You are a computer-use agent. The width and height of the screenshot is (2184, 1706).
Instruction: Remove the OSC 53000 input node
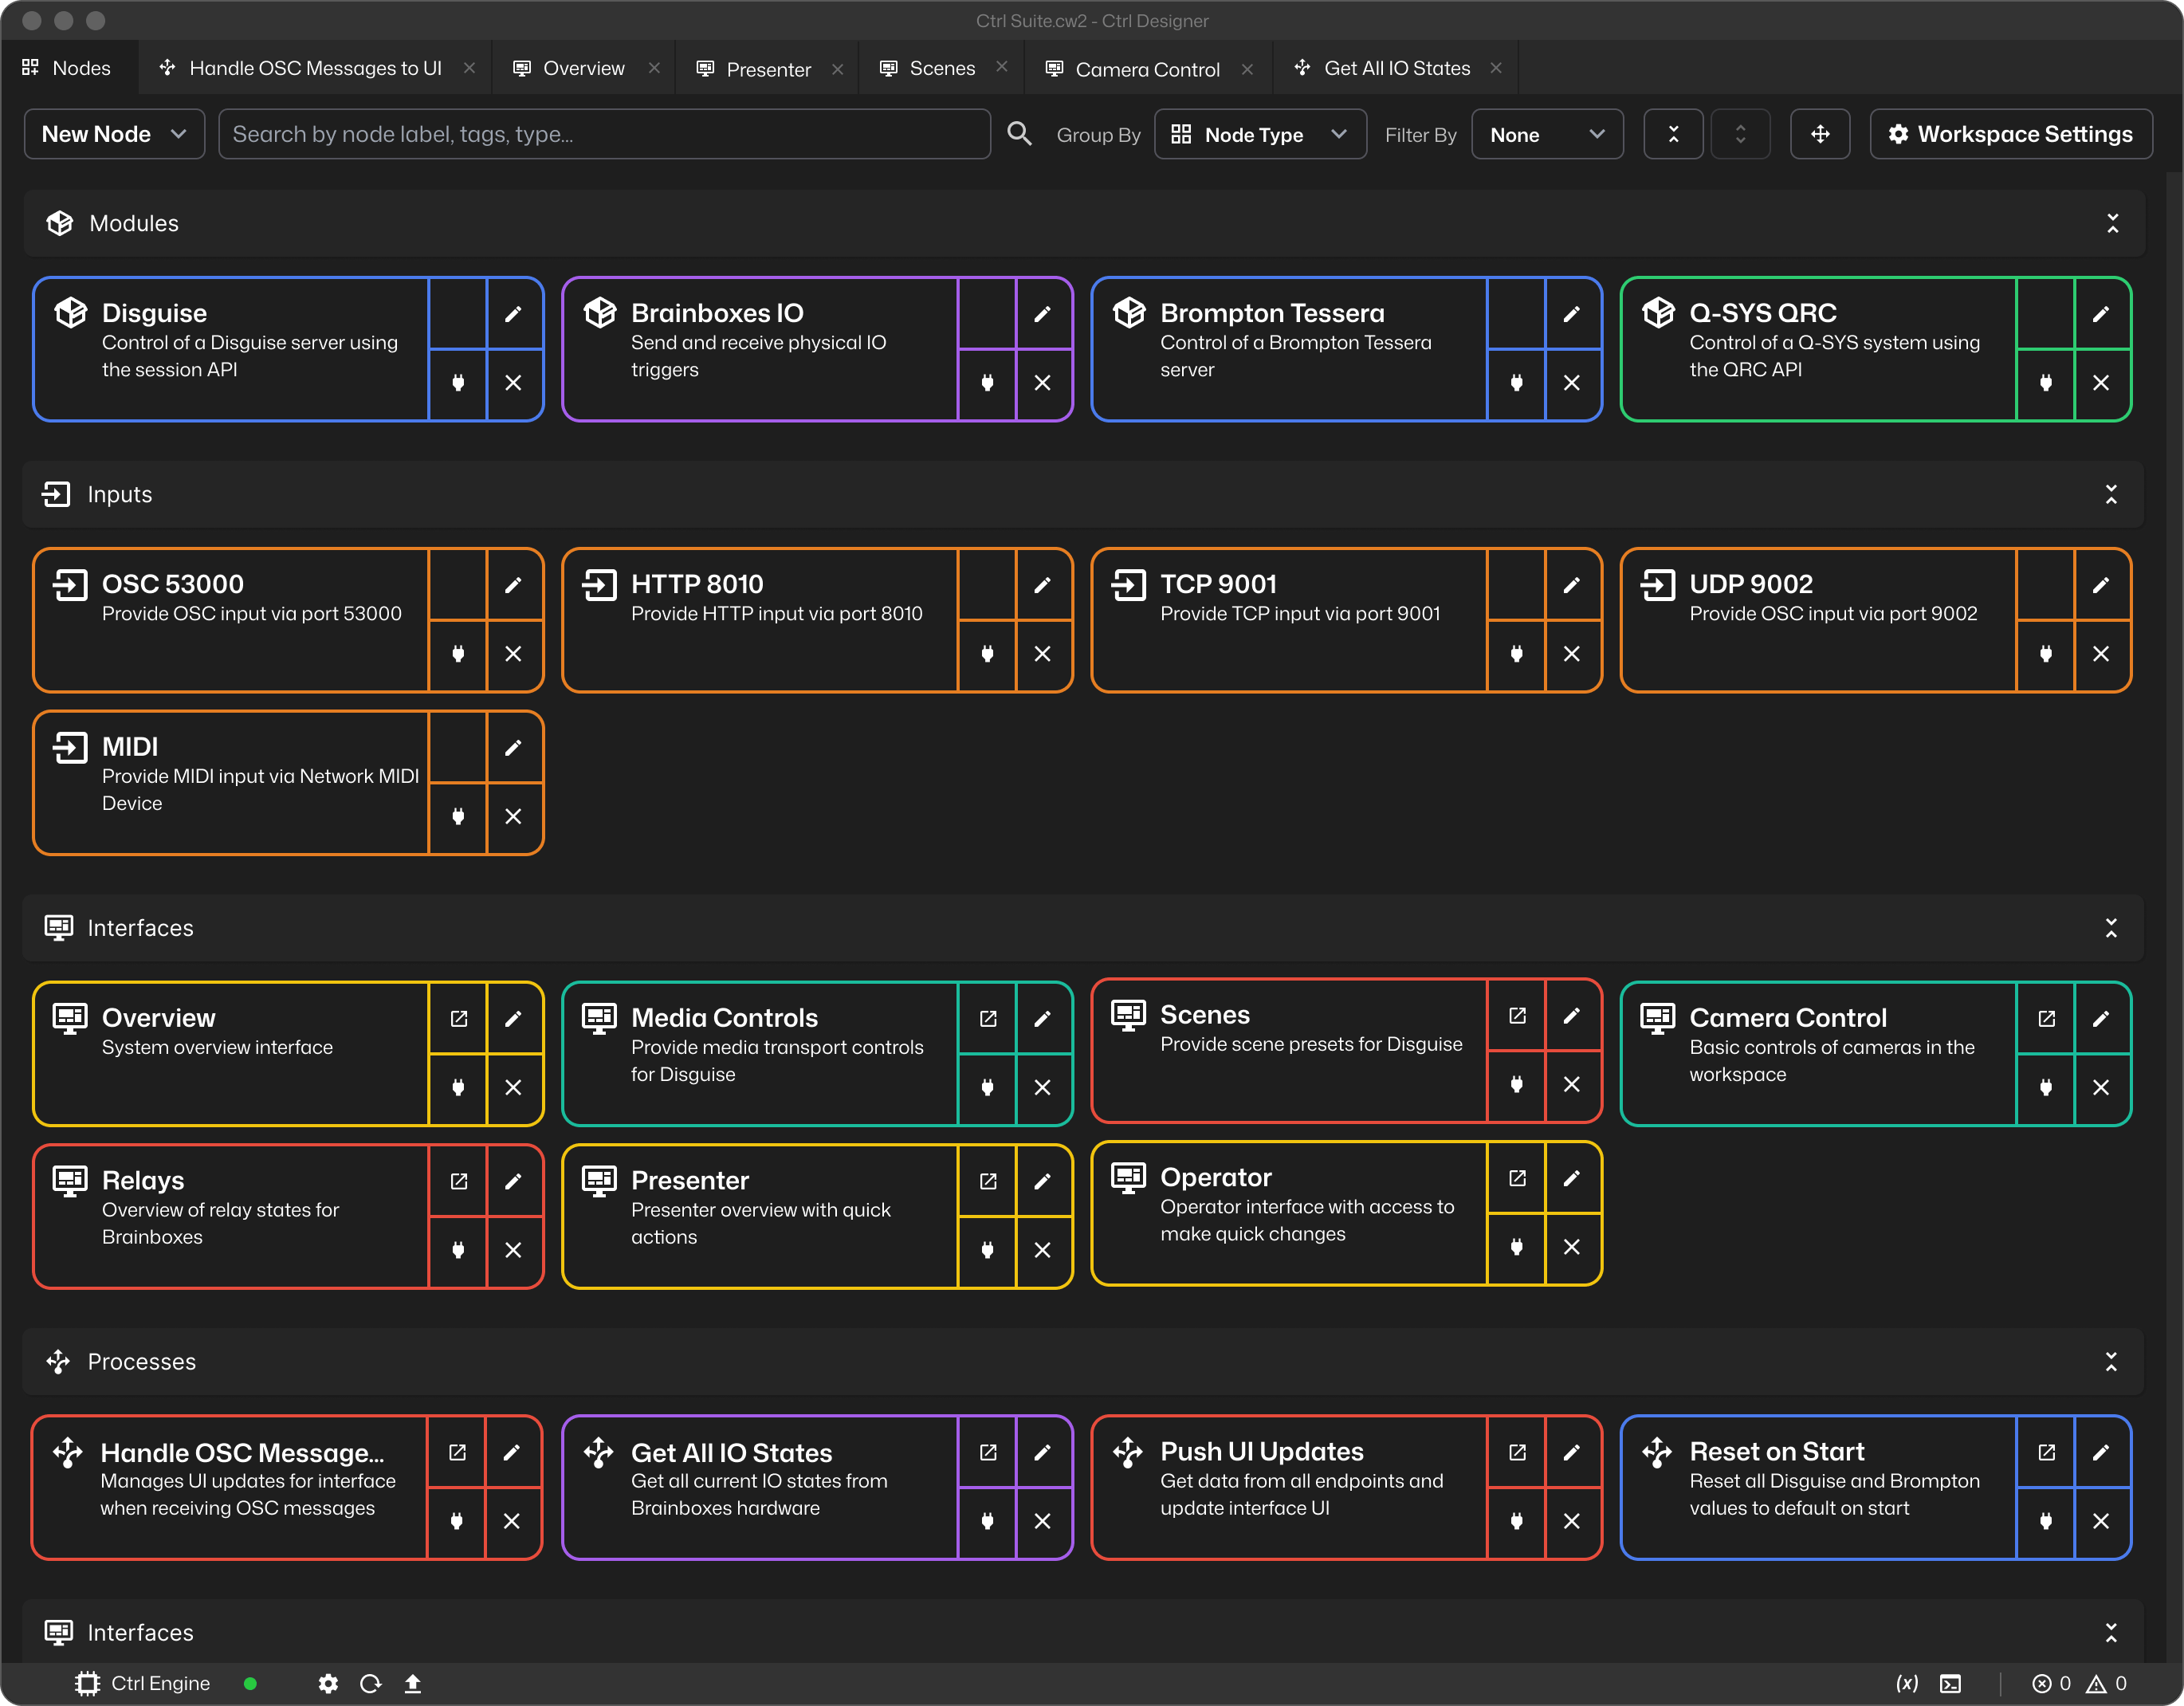[x=513, y=654]
